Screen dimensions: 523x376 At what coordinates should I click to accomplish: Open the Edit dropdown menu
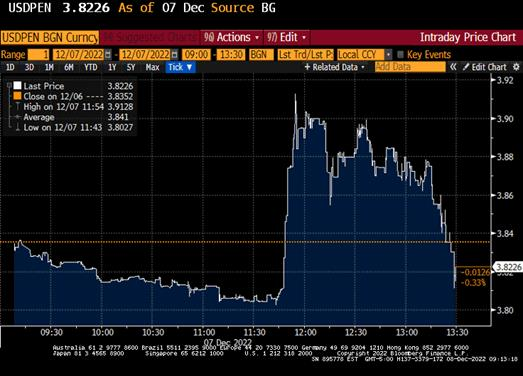pyautogui.click(x=287, y=37)
